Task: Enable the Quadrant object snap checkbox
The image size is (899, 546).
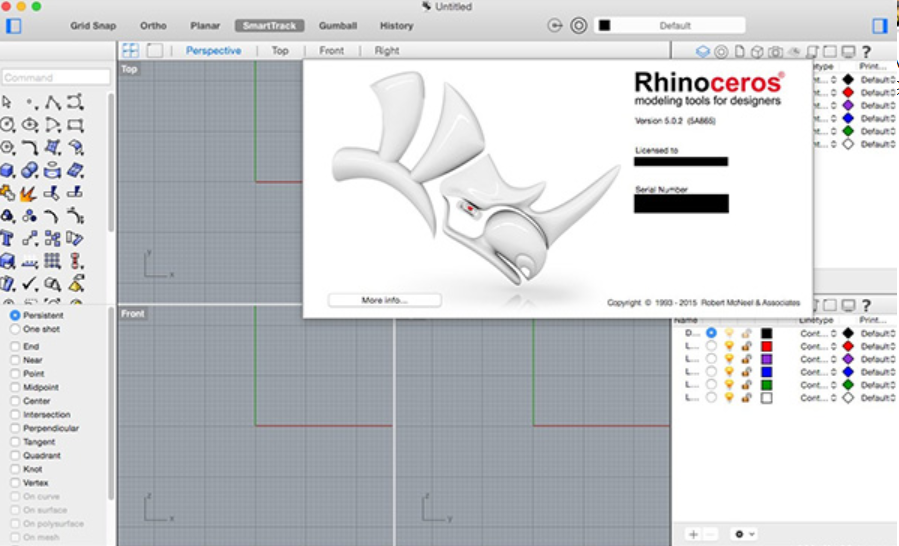Action: [x=15, y=455]
